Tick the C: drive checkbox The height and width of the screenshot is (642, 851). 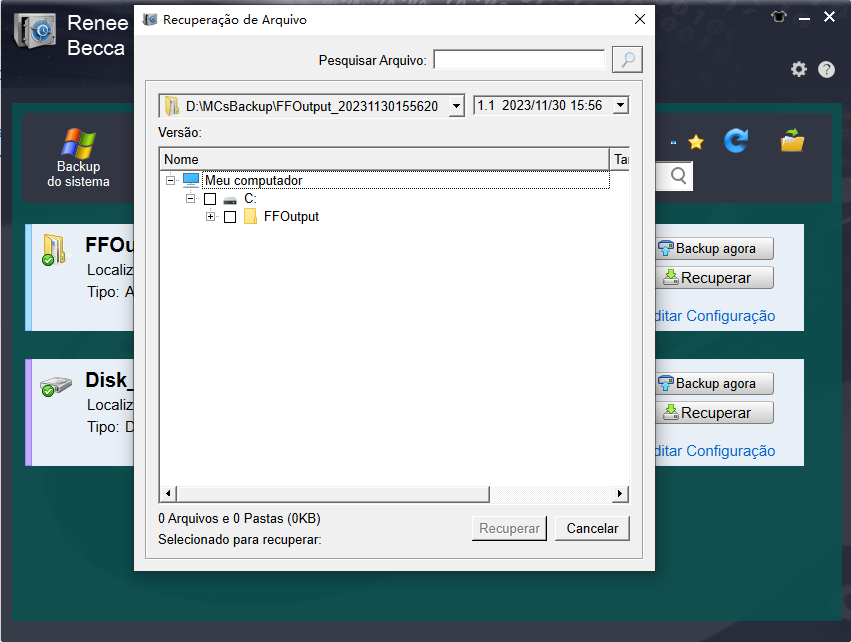[210, 199]
